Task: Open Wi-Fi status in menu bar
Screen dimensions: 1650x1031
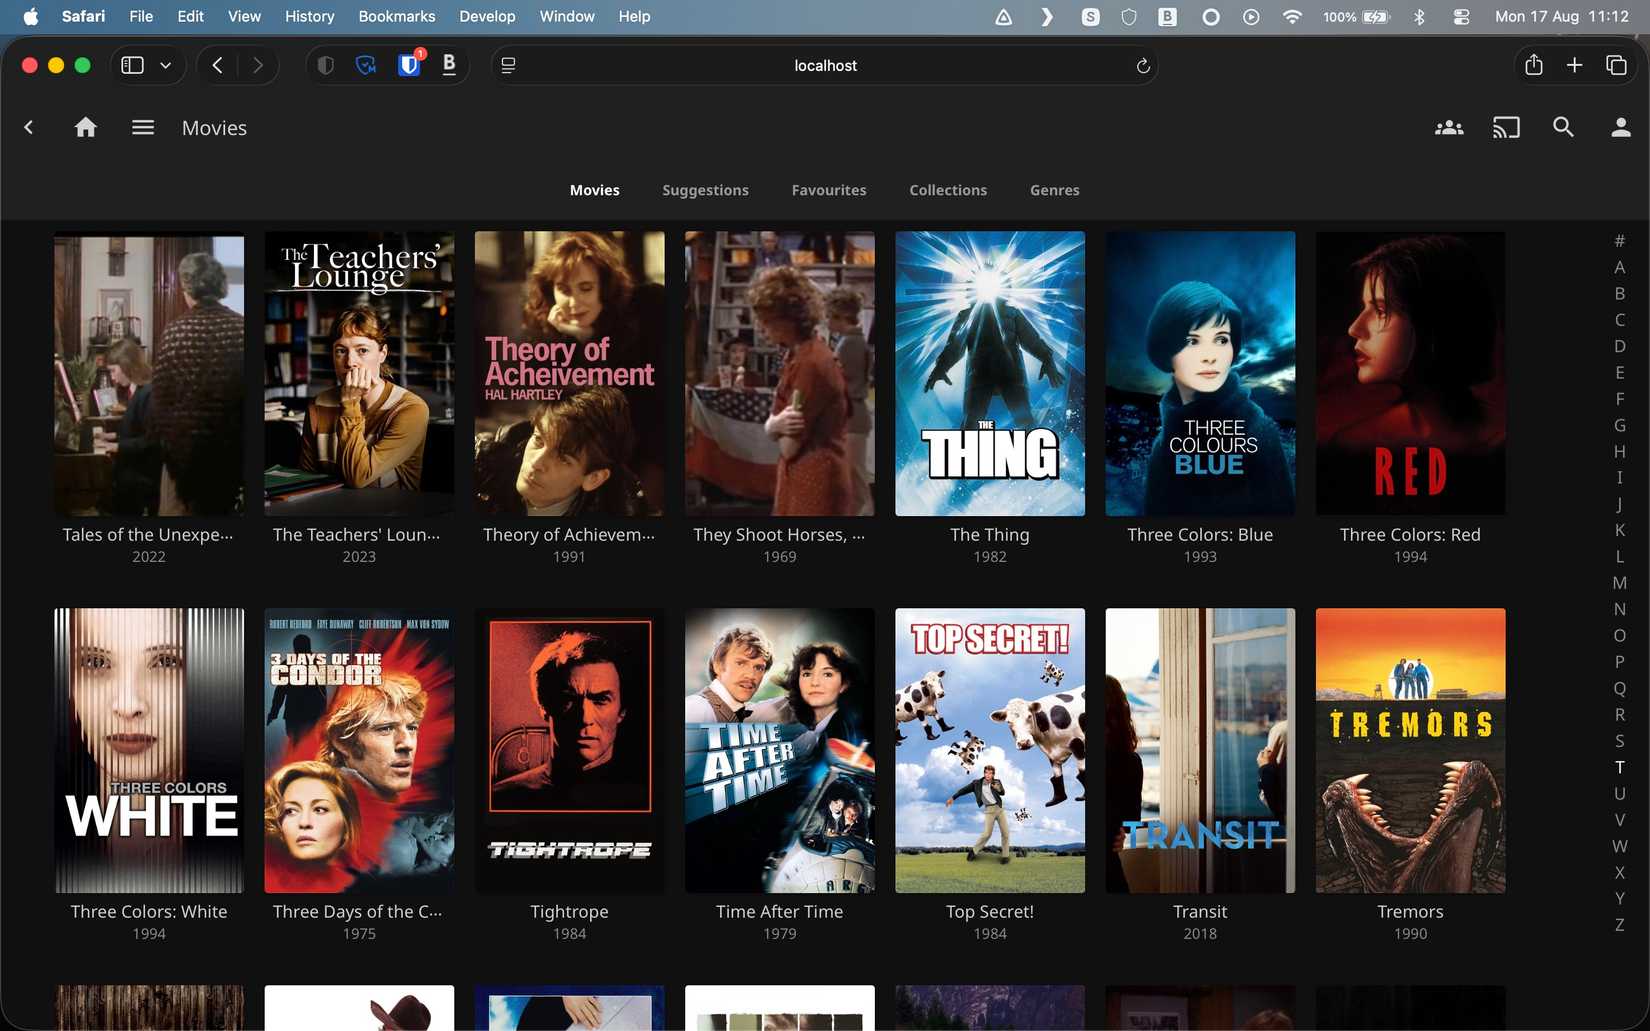Action: 1292,17
